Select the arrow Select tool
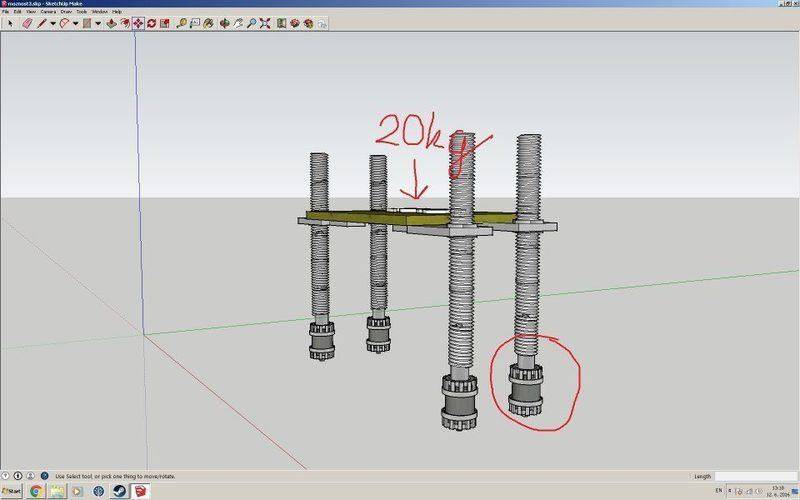The width and height of the screenshot is (800, 500). pyautogui.click(x=10, y=22)
